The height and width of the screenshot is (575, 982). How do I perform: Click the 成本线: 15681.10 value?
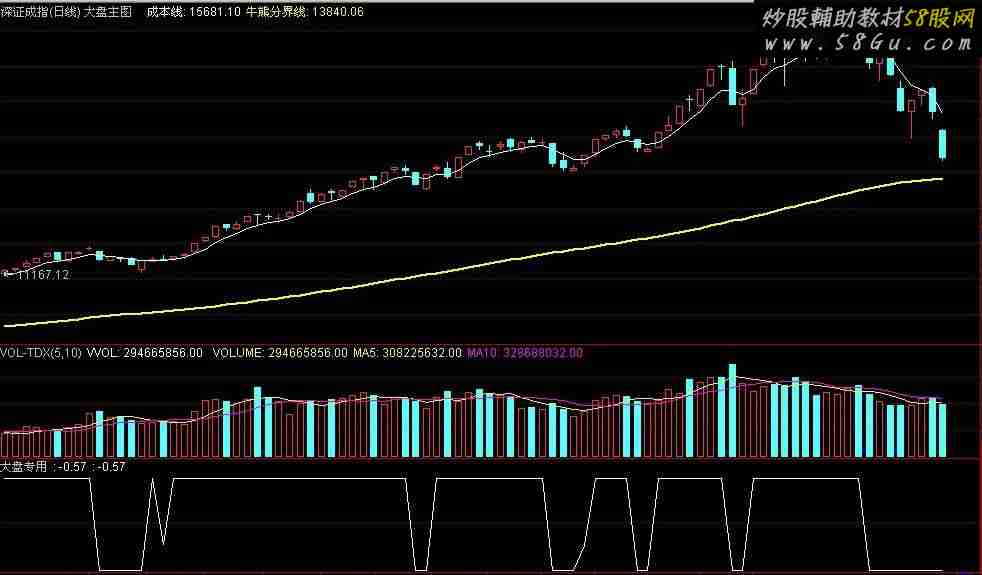pyautogui.click(x=194, y=12)
